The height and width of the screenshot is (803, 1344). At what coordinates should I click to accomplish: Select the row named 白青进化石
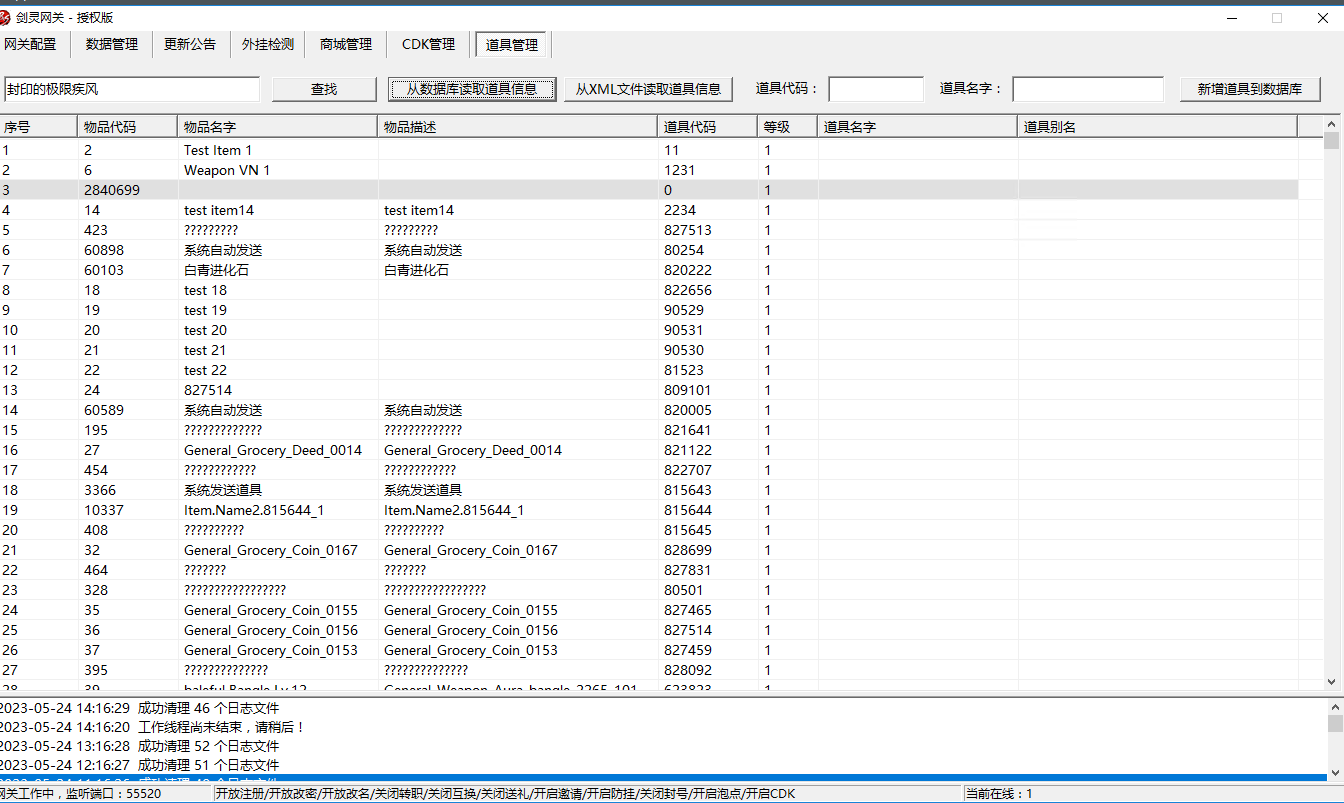pyautogui.click(x=216, y=270)
